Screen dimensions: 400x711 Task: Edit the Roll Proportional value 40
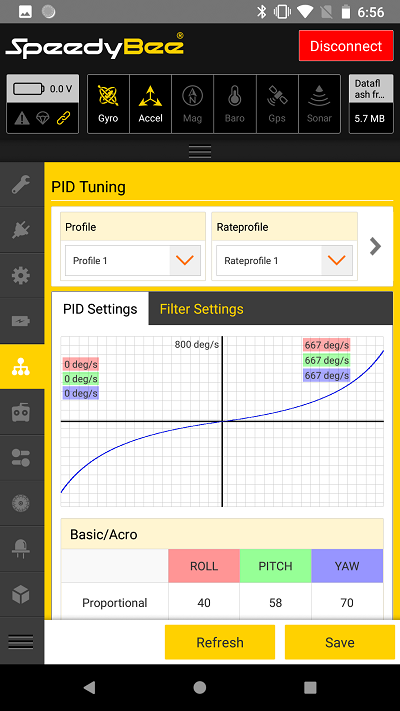point(204,603)
